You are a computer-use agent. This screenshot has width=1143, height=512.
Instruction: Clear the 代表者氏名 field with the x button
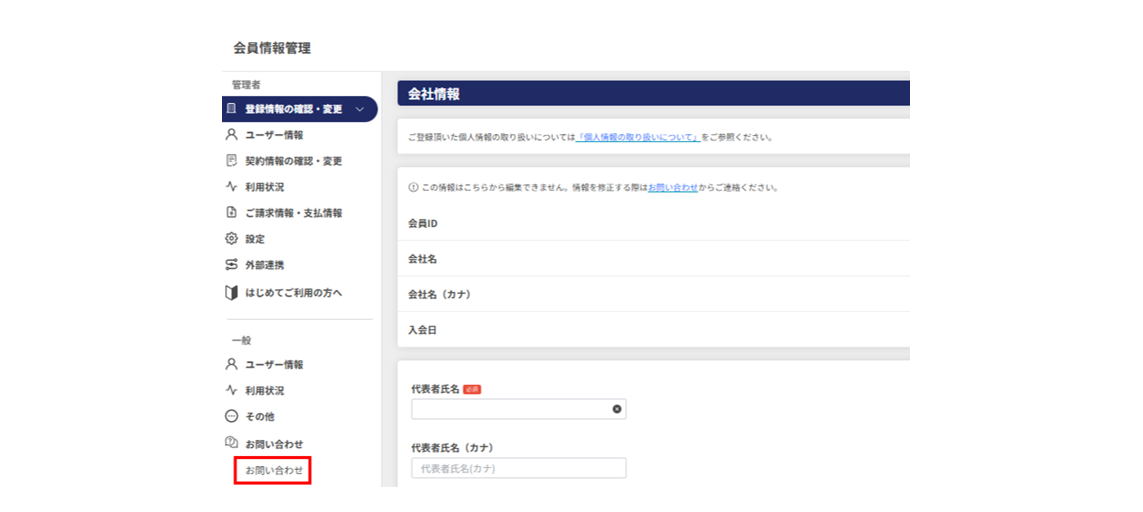(616, 409)
